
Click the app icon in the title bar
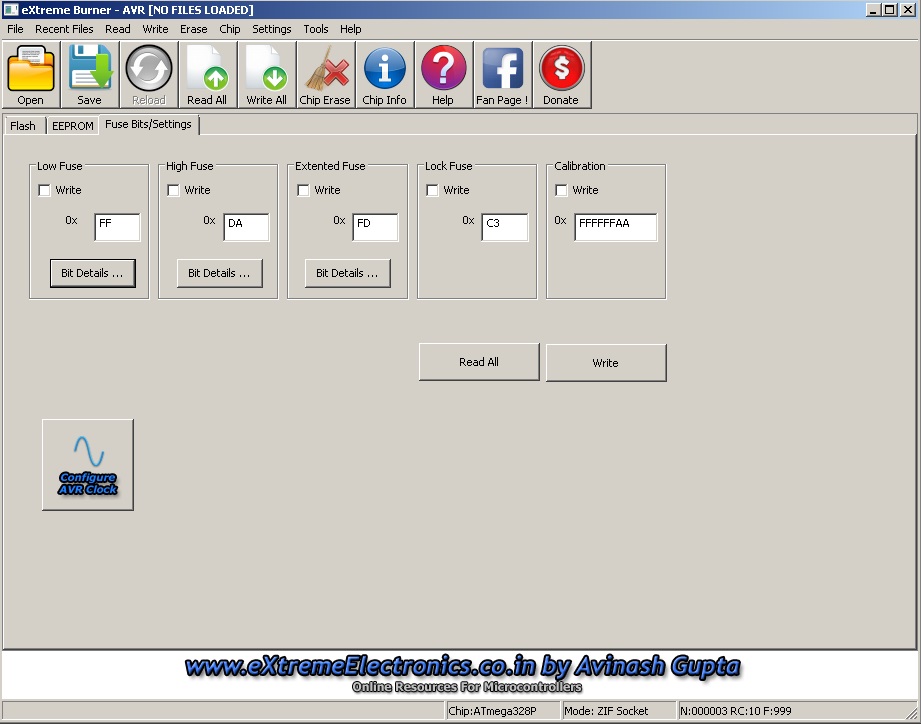pos(11,9)
